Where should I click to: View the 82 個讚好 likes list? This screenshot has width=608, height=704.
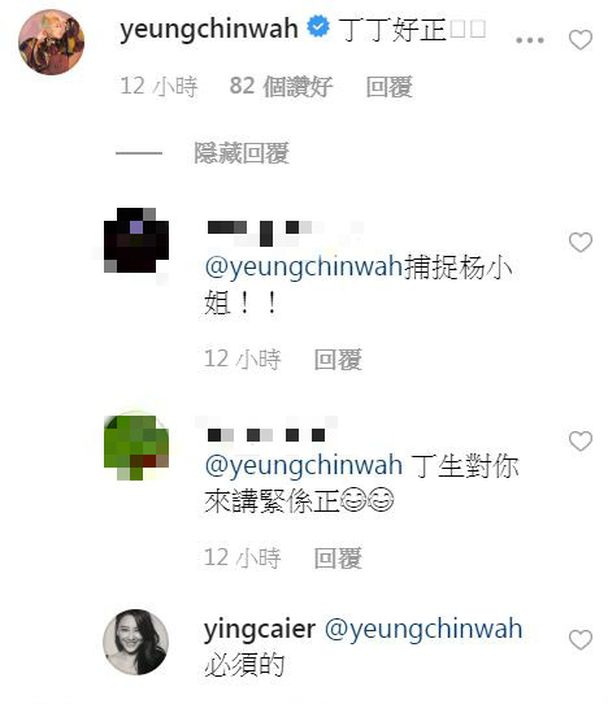click(281, 86)
